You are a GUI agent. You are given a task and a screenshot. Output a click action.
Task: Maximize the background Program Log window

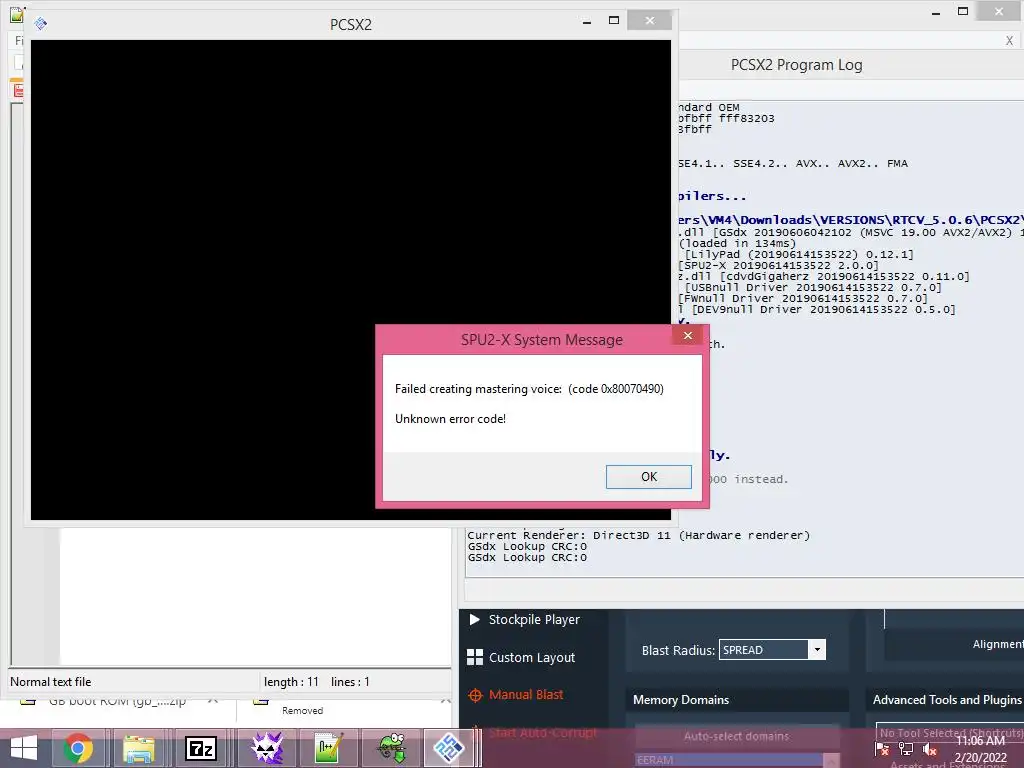tap(963, 11)
